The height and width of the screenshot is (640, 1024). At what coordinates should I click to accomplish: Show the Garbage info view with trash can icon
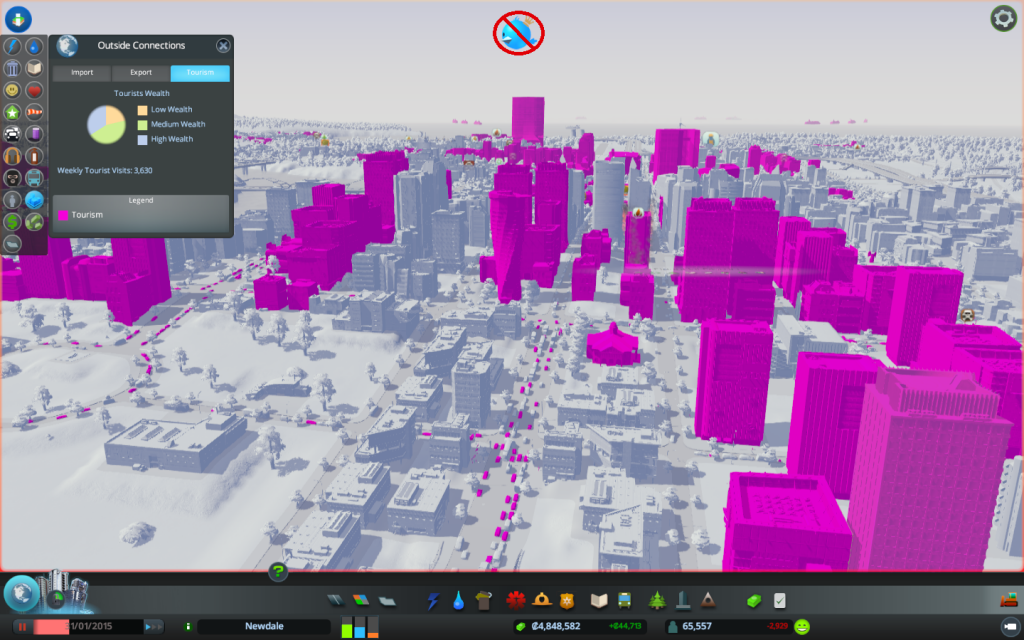[x=12, y=68]
